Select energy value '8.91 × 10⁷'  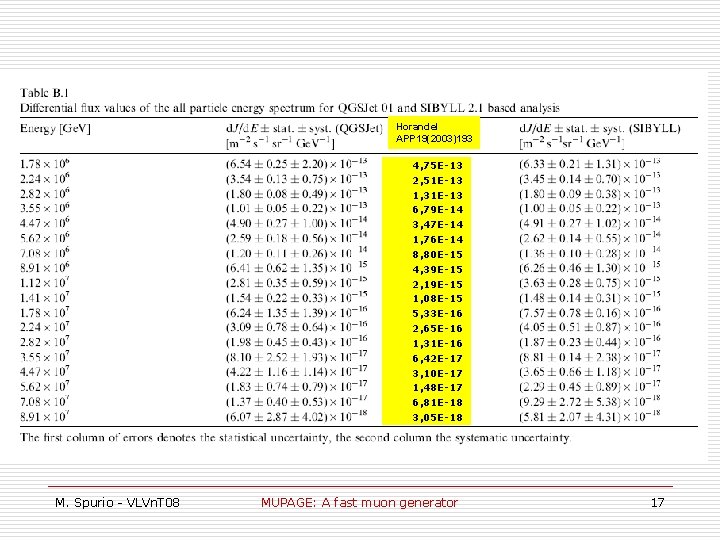(x=45, y=417)
